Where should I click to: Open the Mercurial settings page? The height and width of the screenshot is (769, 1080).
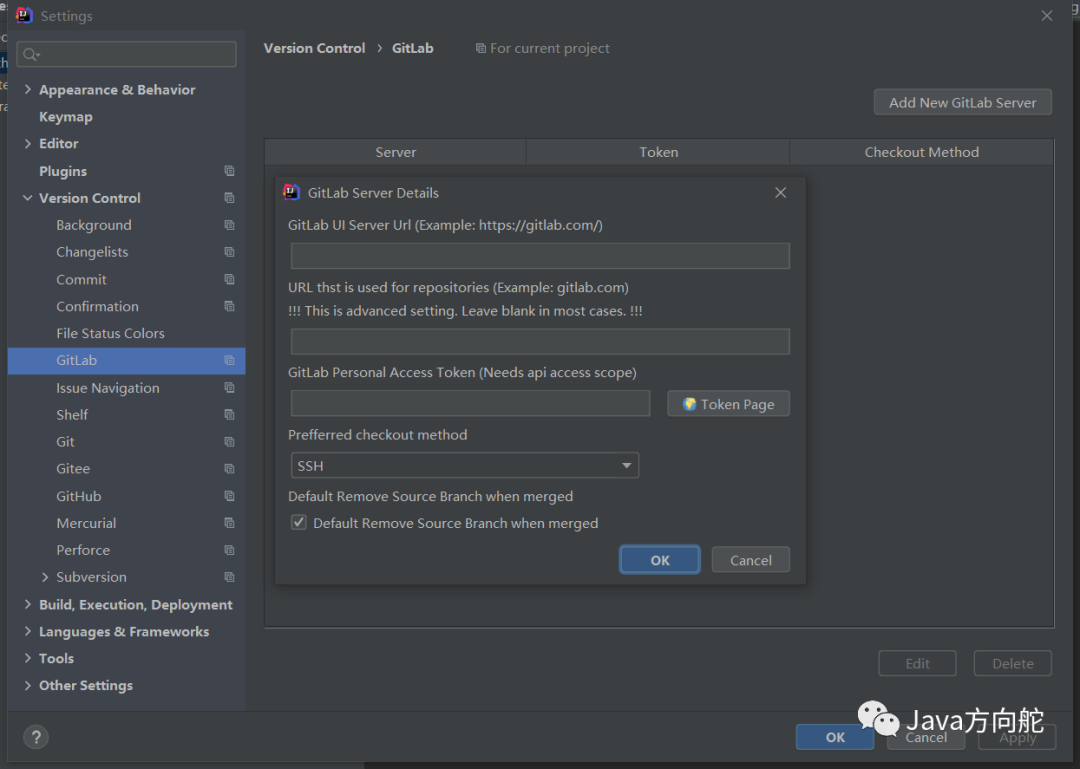[x=86, y=523]
